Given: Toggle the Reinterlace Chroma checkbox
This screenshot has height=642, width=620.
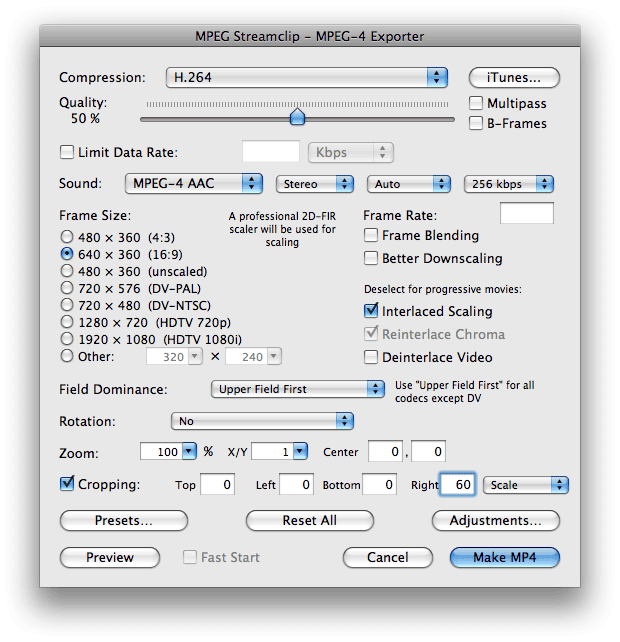Looking at the screenshot, I should 371,334.
